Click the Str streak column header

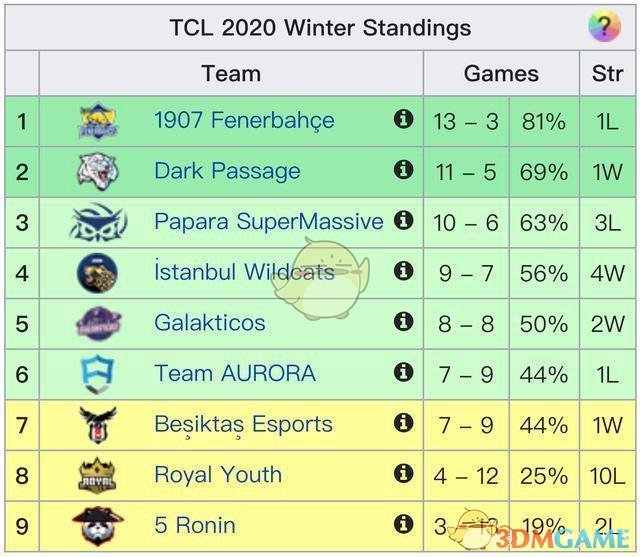[607, 74]
